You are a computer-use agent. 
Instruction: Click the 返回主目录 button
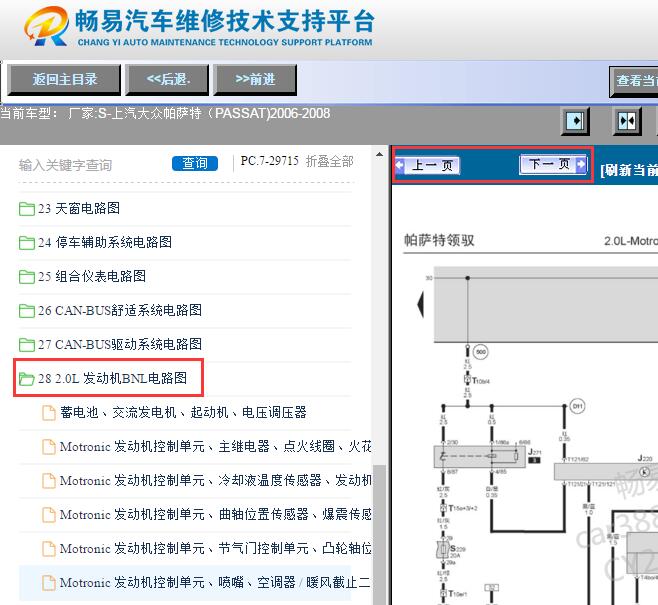64,80
